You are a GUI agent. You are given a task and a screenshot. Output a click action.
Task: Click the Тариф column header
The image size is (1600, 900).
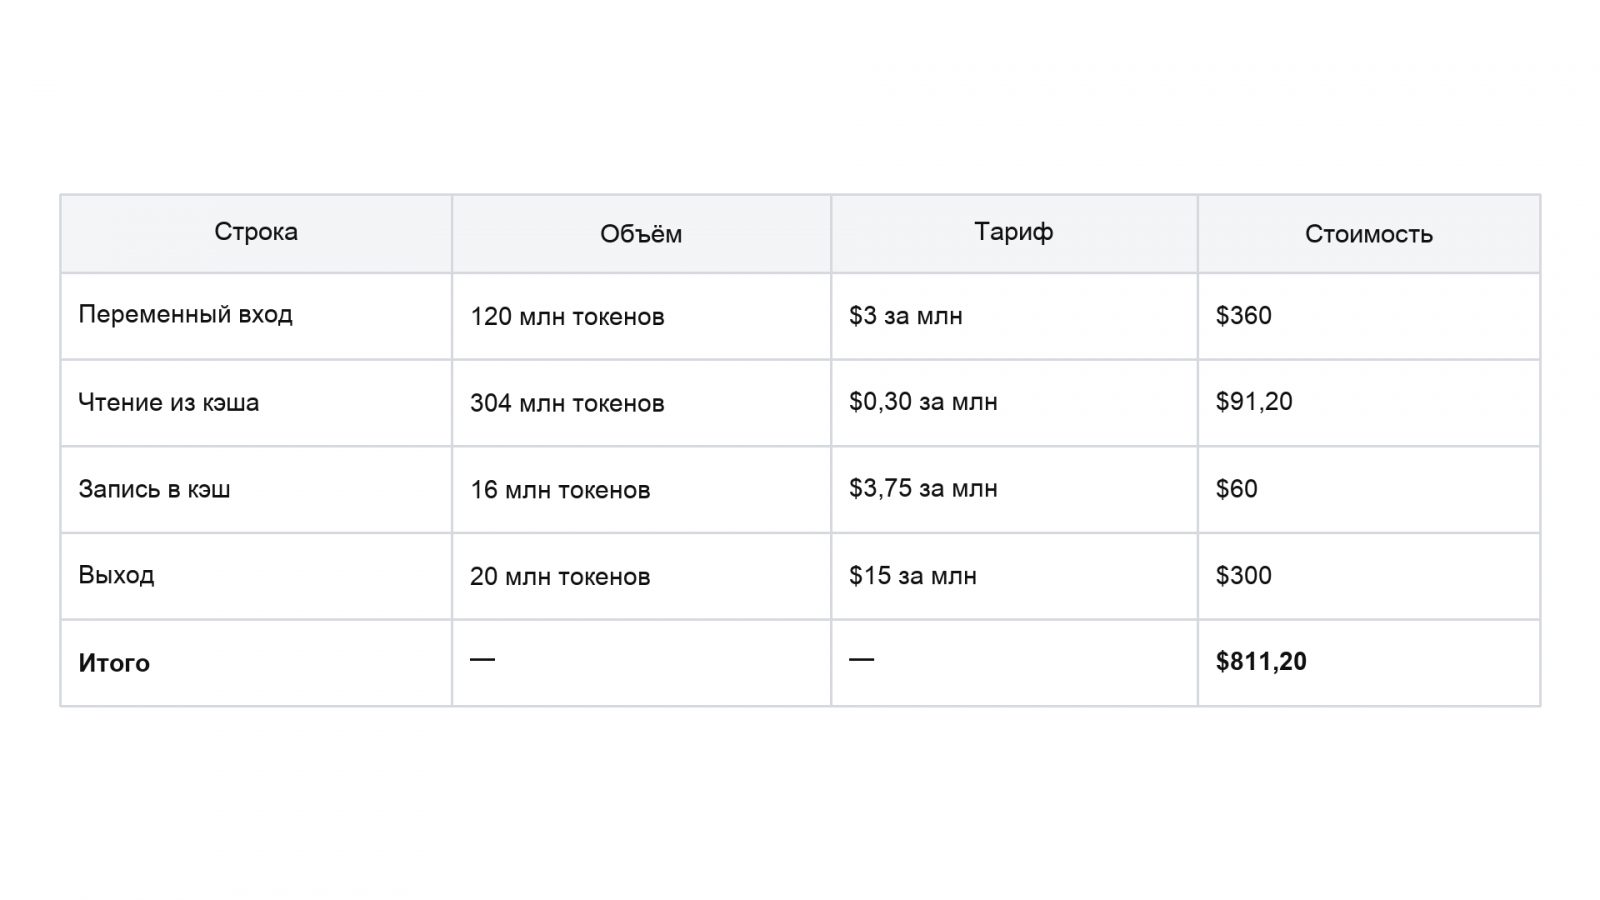point(1014,232)
